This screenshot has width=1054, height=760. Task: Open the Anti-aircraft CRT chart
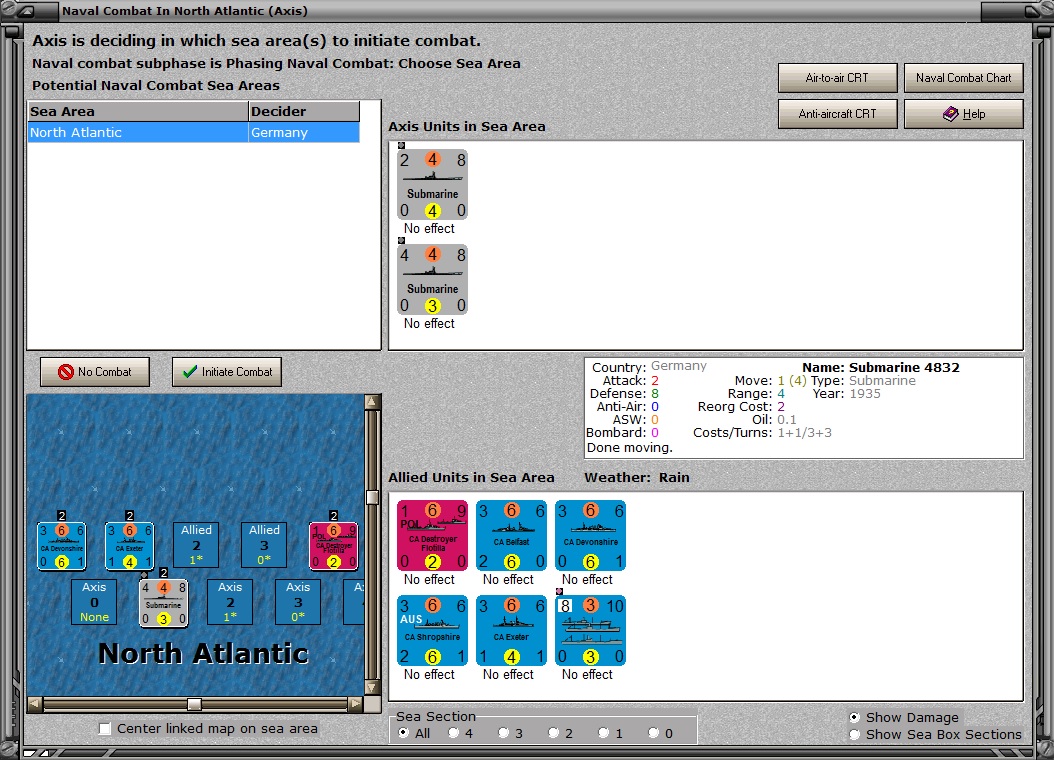[x=838, y=114]
